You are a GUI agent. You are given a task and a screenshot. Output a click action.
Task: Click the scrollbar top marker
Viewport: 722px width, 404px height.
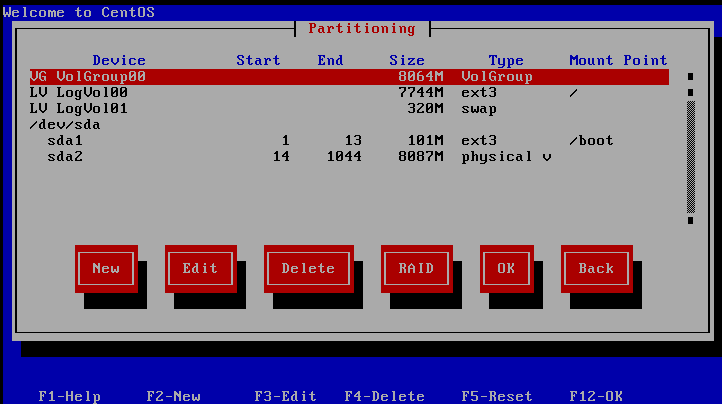(690, 76)
